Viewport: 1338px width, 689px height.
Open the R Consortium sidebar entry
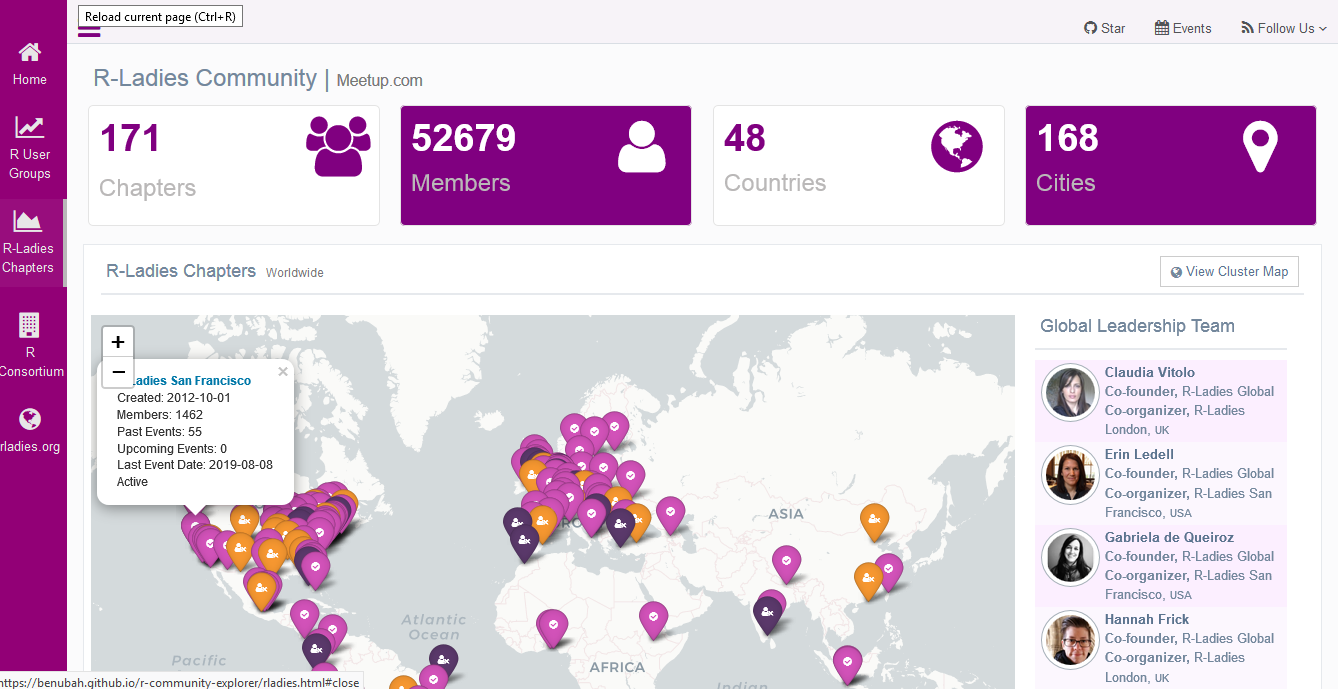click(30, 346)
